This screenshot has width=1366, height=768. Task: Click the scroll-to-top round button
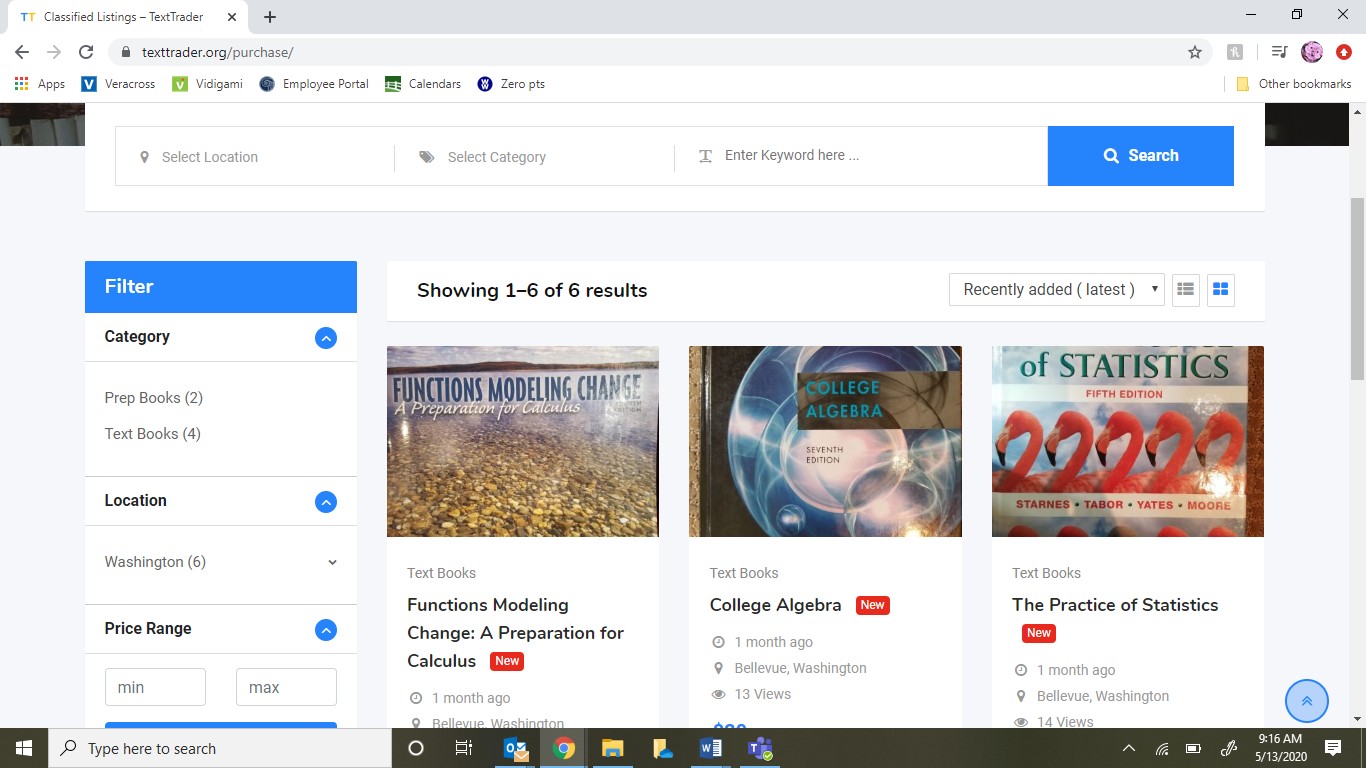(1306, 701)
